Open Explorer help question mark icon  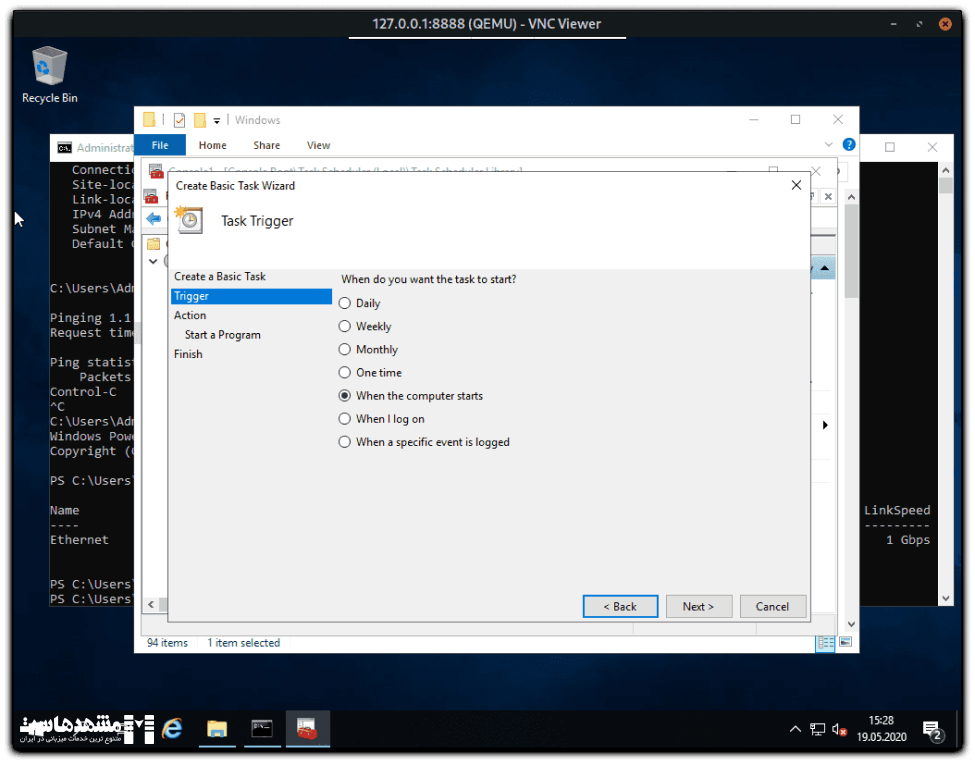(849, 145)
